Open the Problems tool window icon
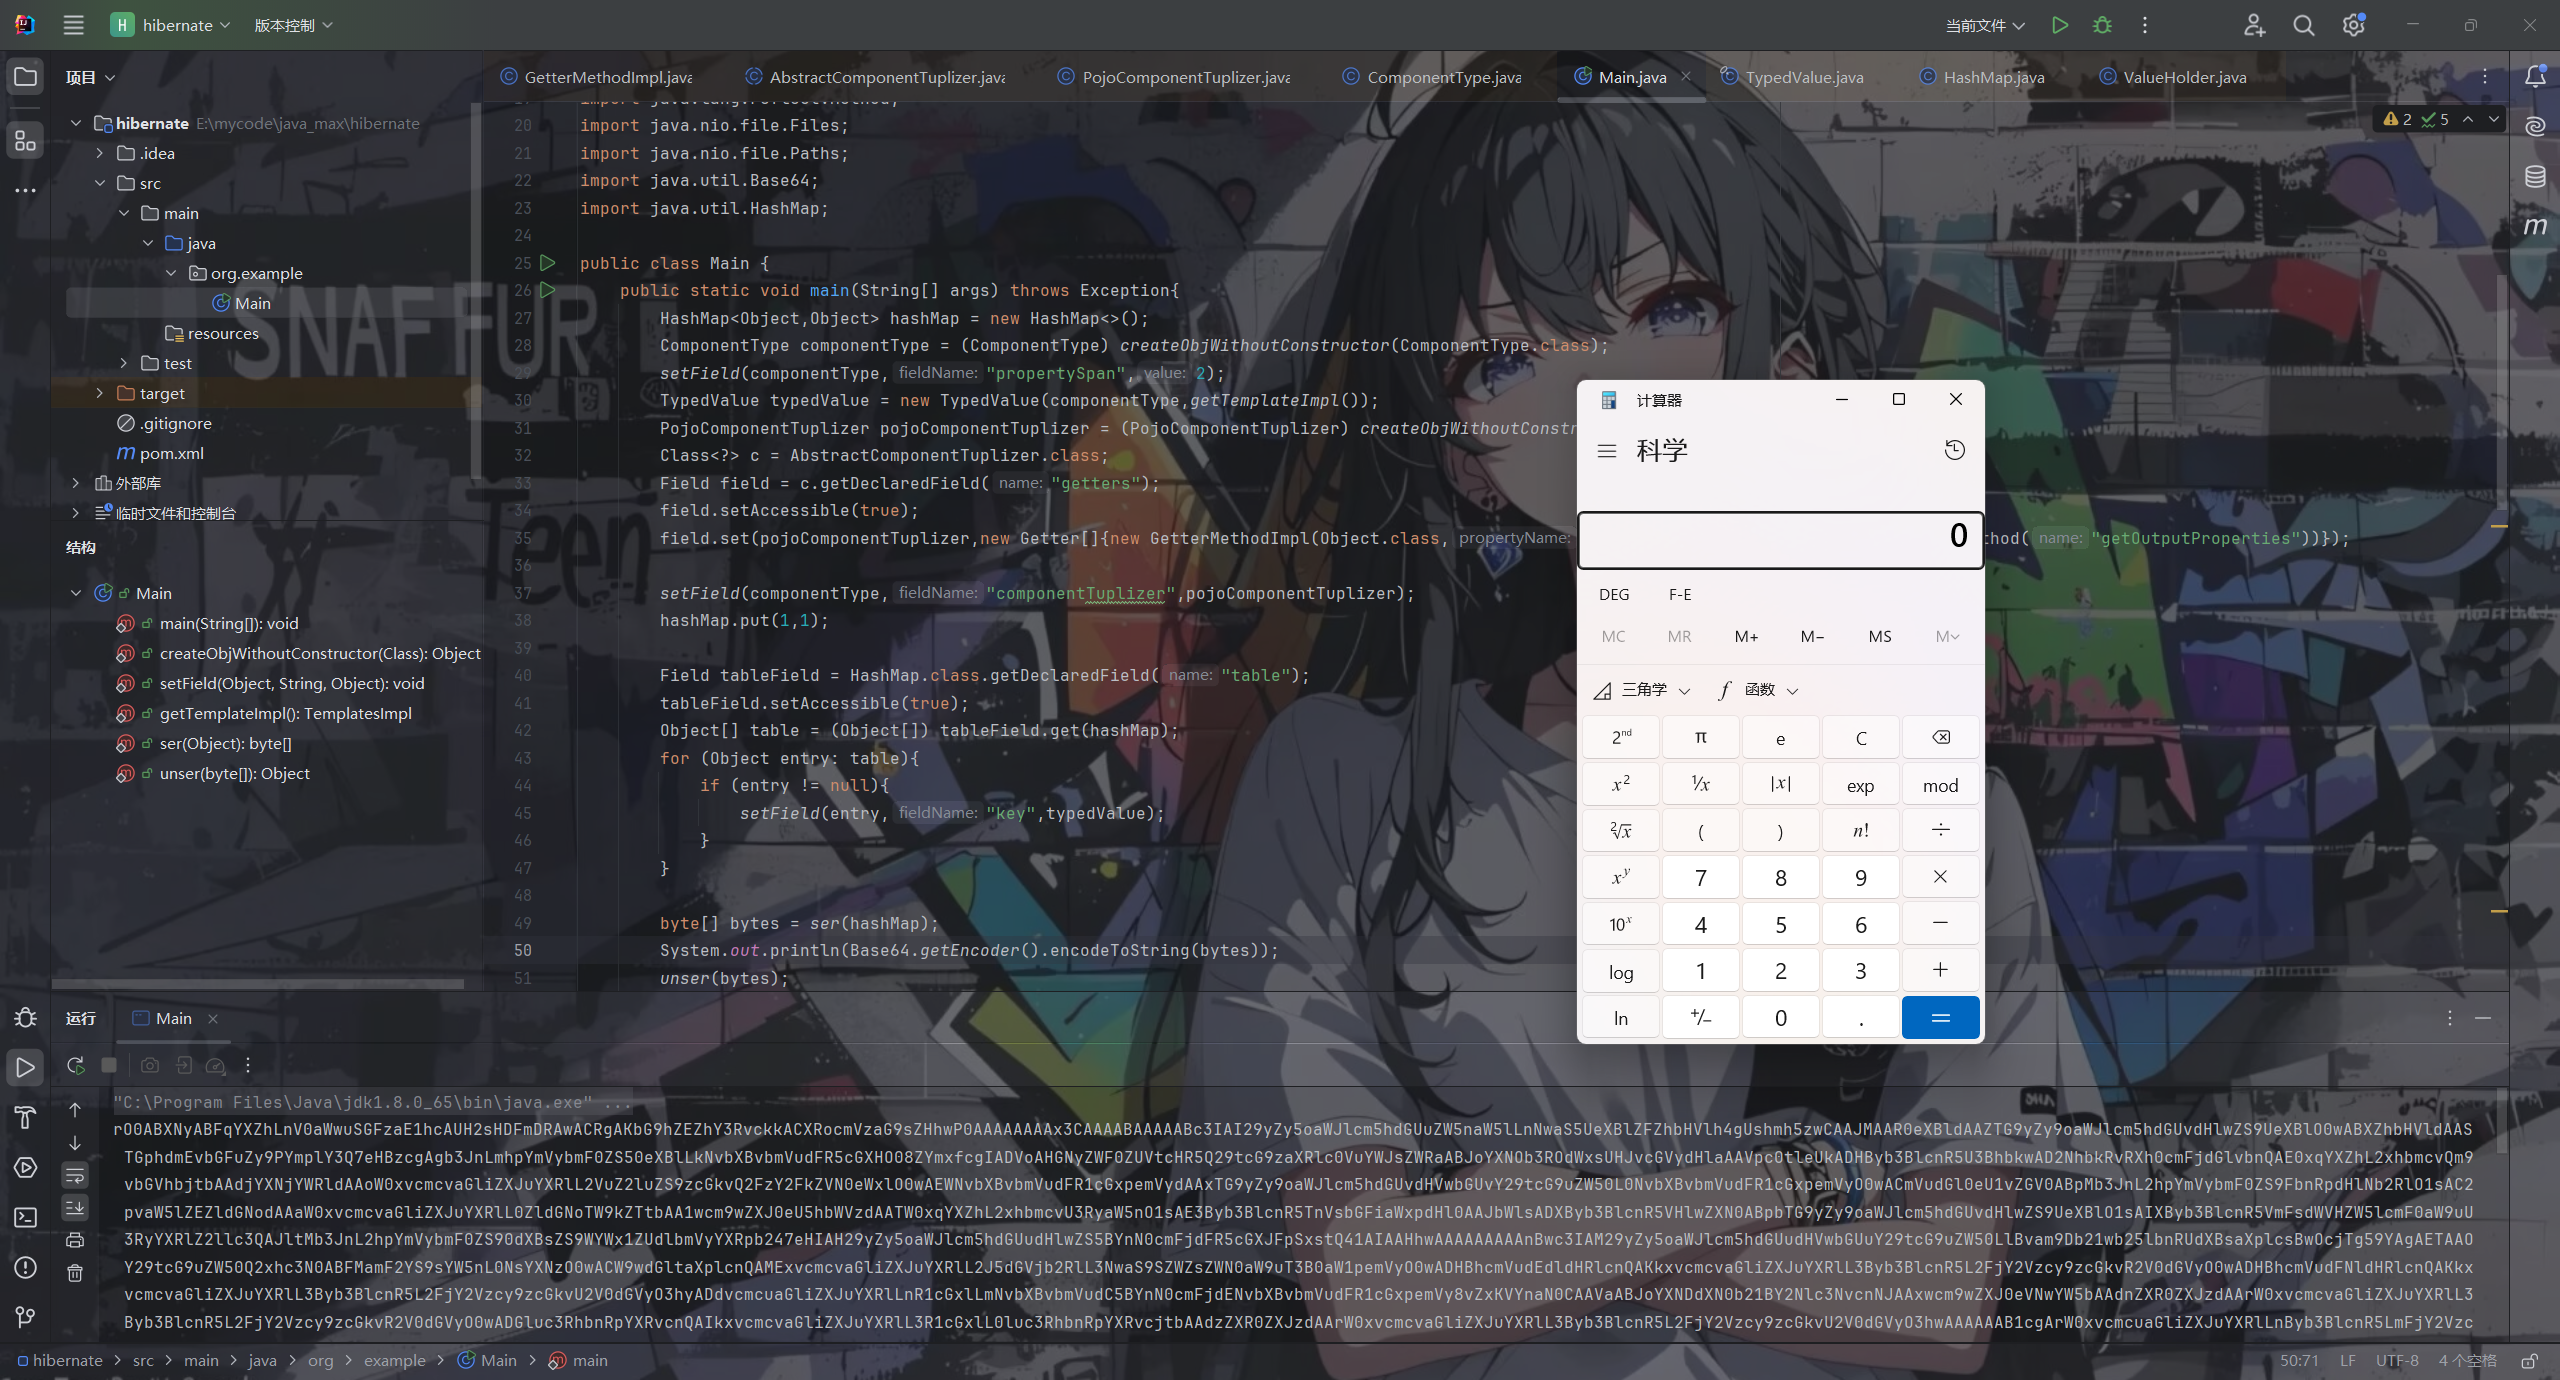The width and height of the screenshot is (2560, 1380). coord(25,1267)
